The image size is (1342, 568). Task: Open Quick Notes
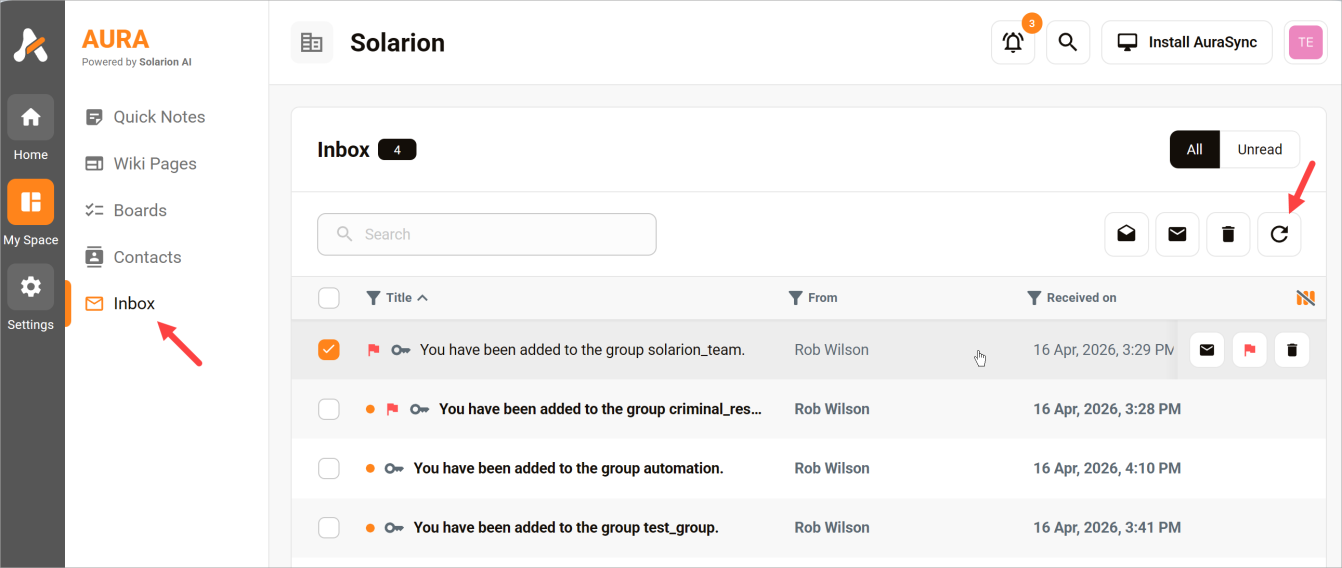pyautogui.click(x=145, y=117)
